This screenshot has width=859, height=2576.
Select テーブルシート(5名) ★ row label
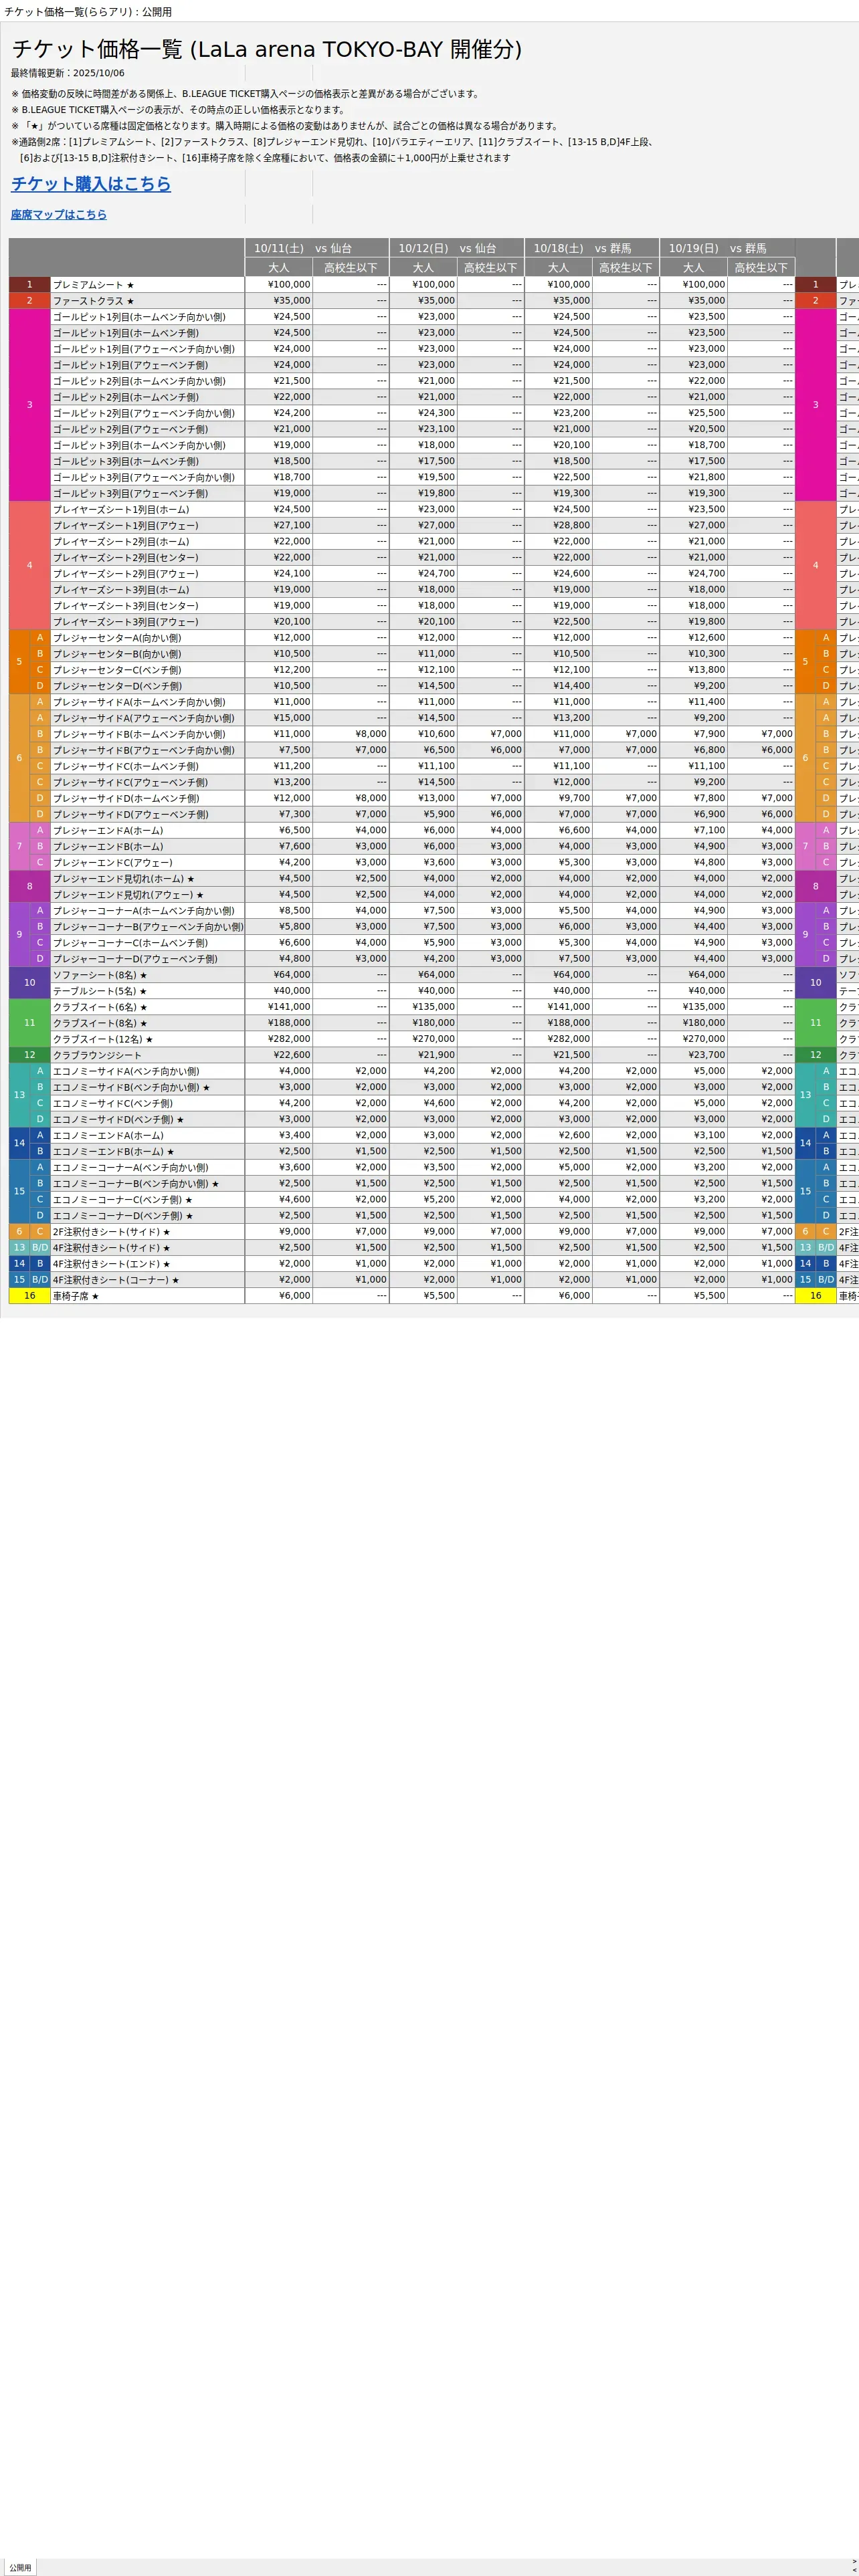point(147,991)
